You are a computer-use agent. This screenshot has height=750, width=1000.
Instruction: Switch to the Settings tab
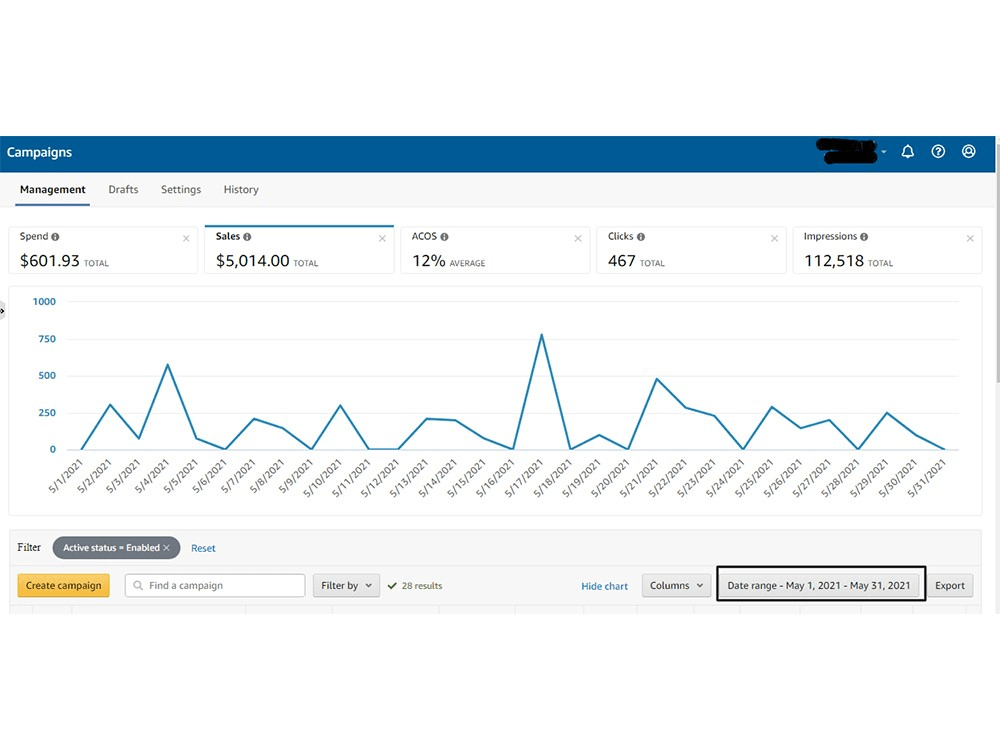pos(181,189)
